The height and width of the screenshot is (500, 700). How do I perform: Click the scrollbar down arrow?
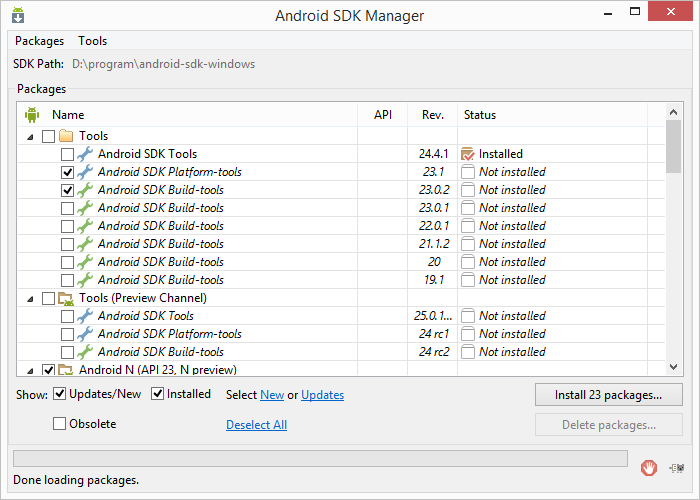(673, 367)
